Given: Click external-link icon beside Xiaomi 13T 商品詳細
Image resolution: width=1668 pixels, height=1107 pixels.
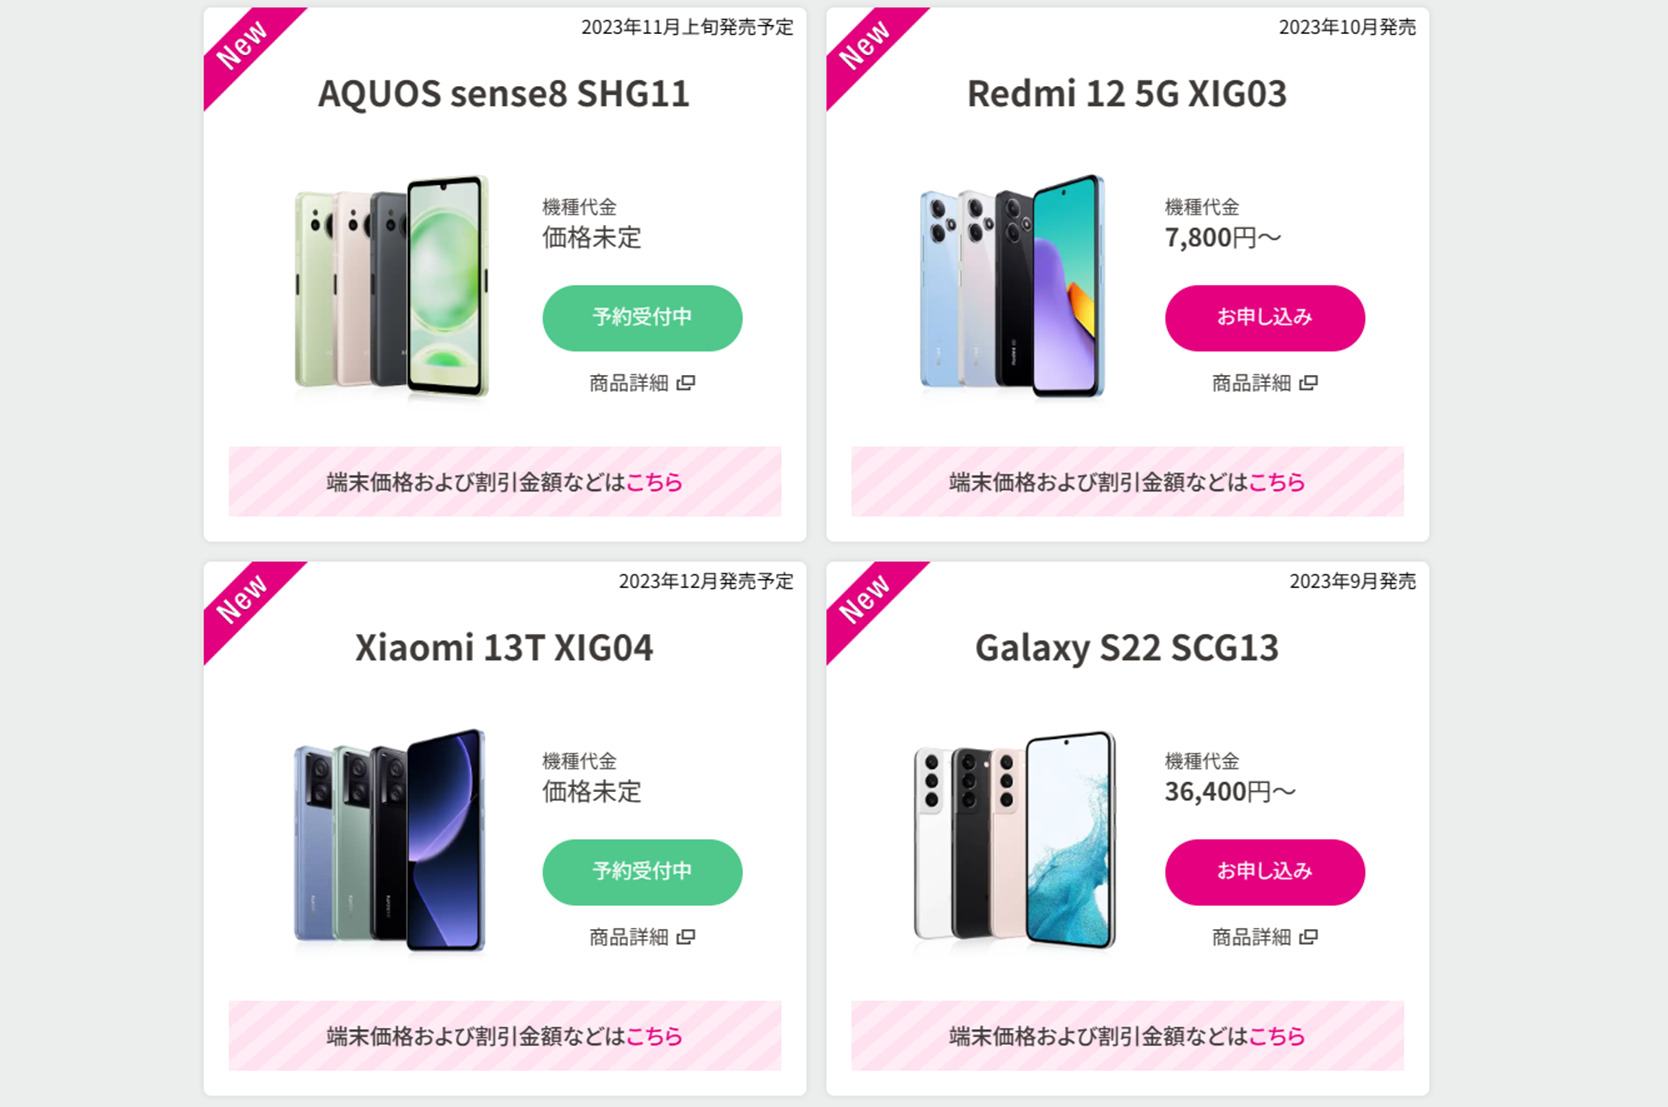Looking at the screenshot, I should click(686, 937).
